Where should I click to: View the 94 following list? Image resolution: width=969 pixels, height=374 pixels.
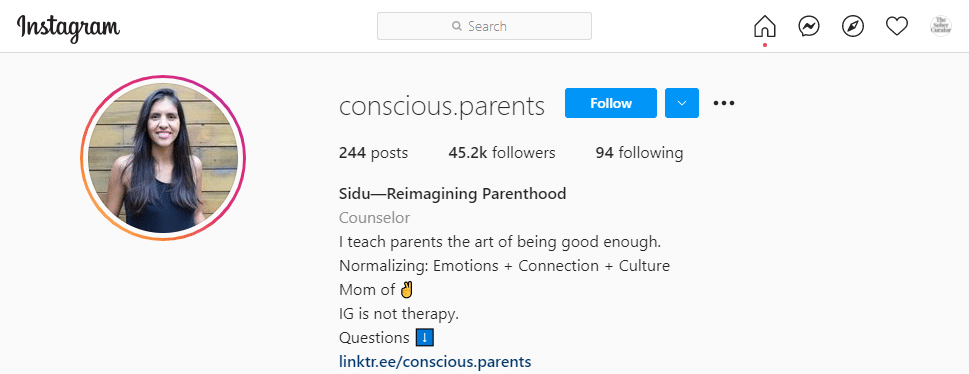point(640,153)
